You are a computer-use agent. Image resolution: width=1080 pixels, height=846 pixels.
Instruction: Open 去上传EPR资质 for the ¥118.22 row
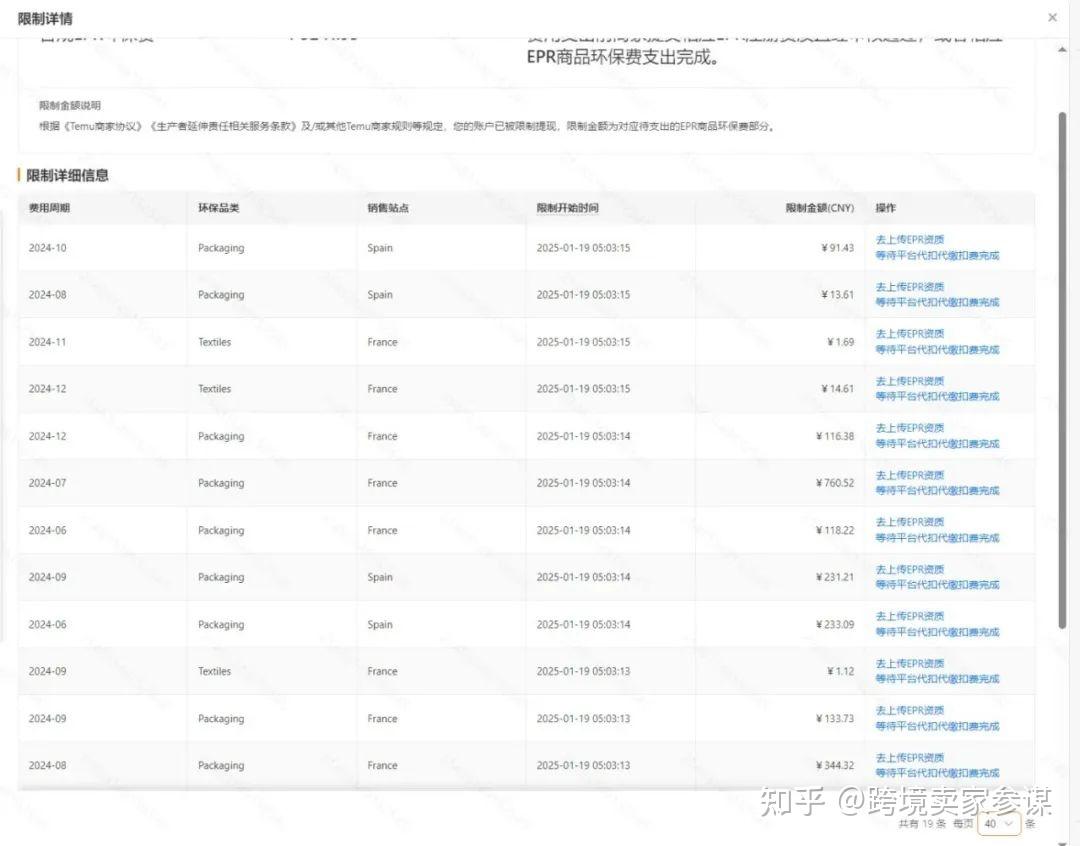909,522
